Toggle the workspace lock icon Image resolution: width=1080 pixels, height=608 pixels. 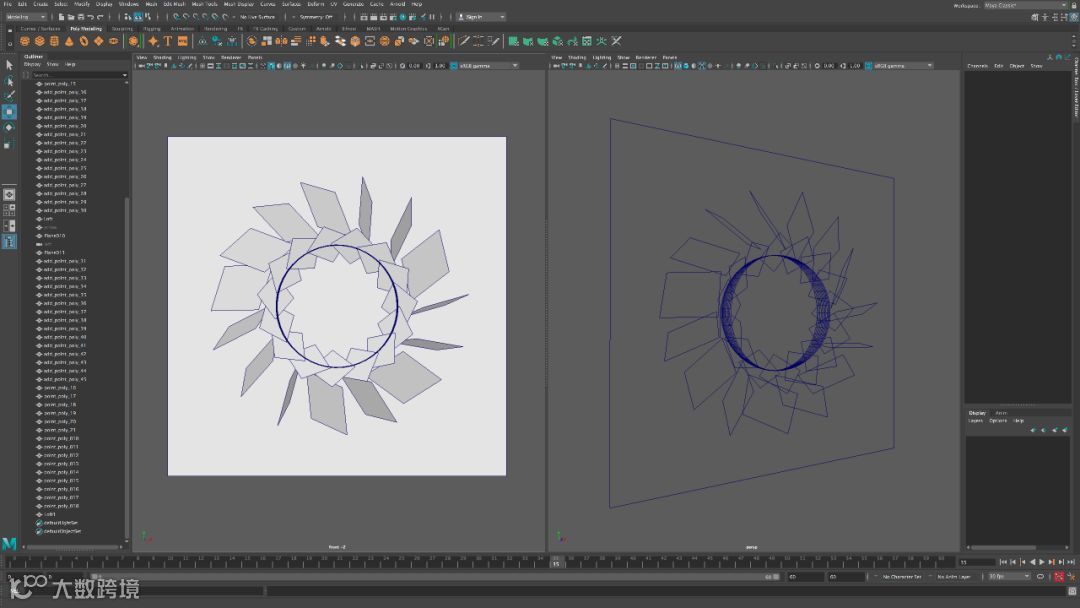coord(1072,5)
